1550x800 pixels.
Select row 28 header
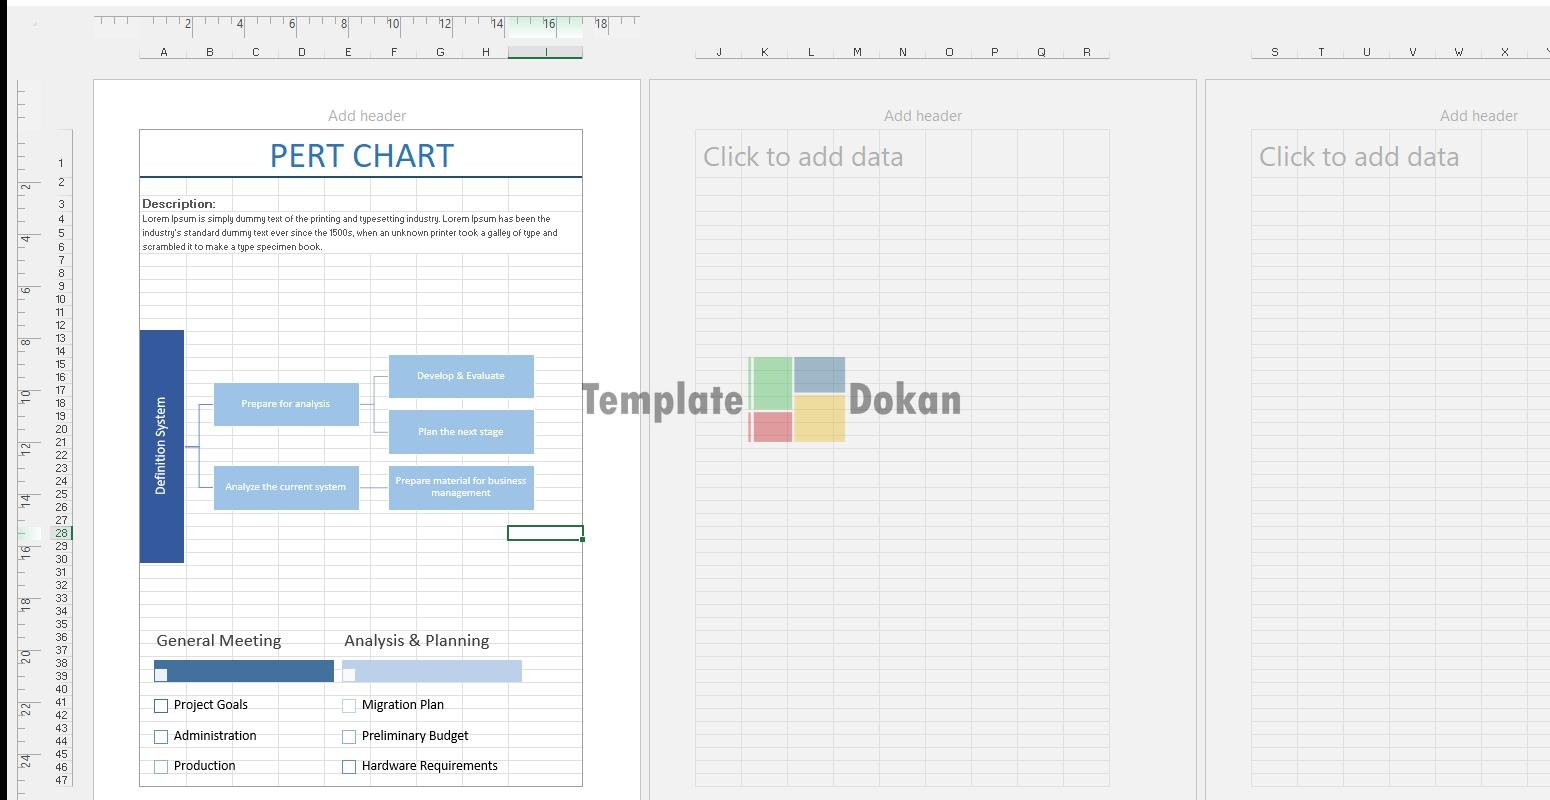tap(61, 533)
